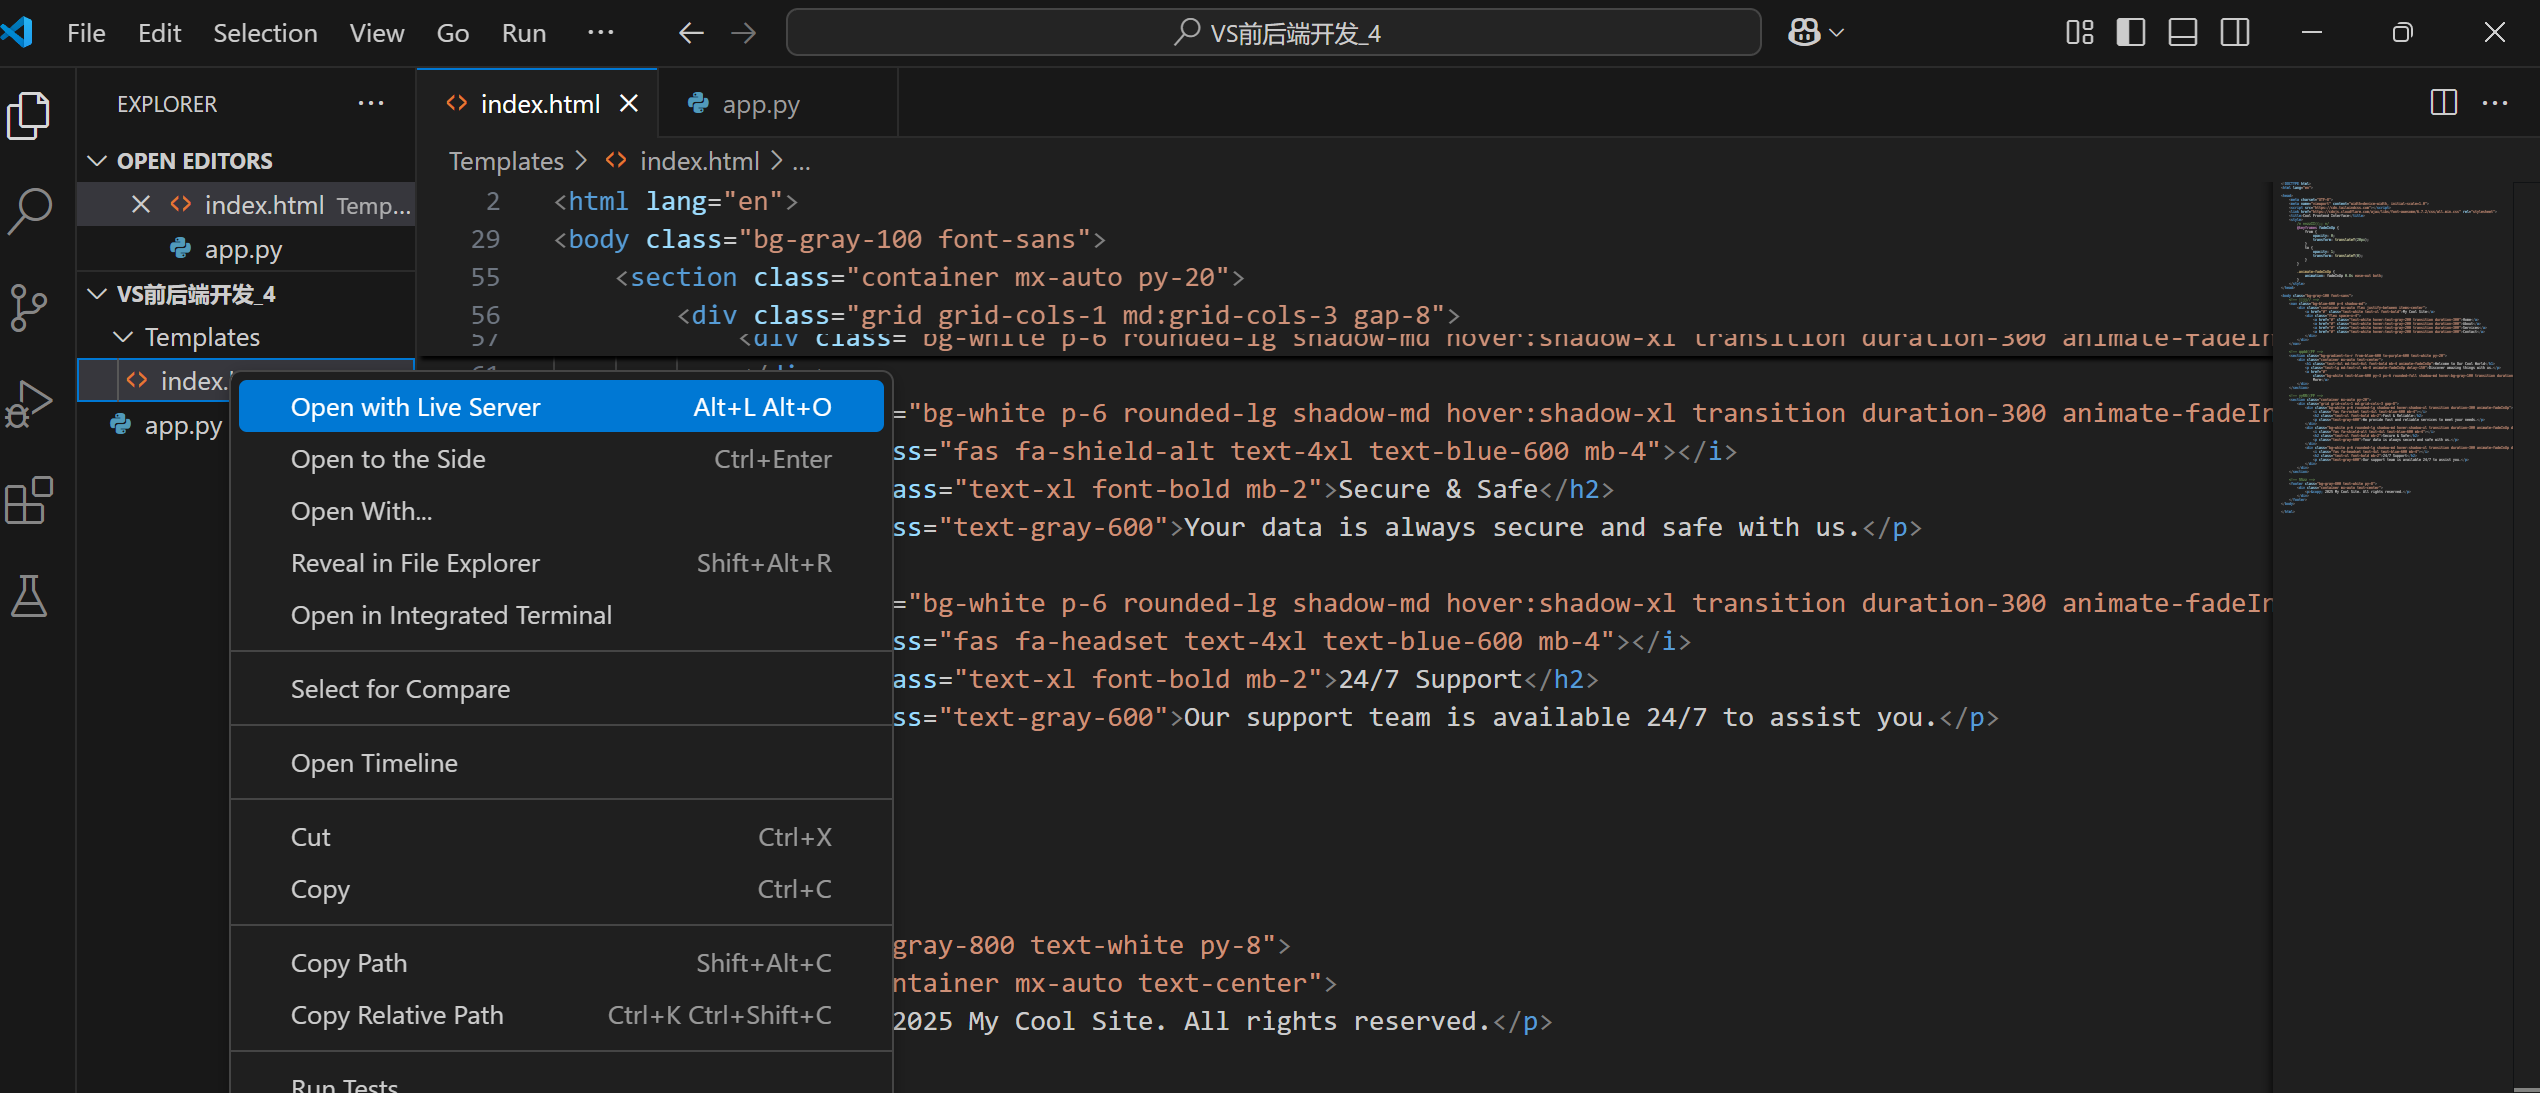Collapse the Templates folder
This screenshot has width=2540, height=1093.
coord(123,337)
